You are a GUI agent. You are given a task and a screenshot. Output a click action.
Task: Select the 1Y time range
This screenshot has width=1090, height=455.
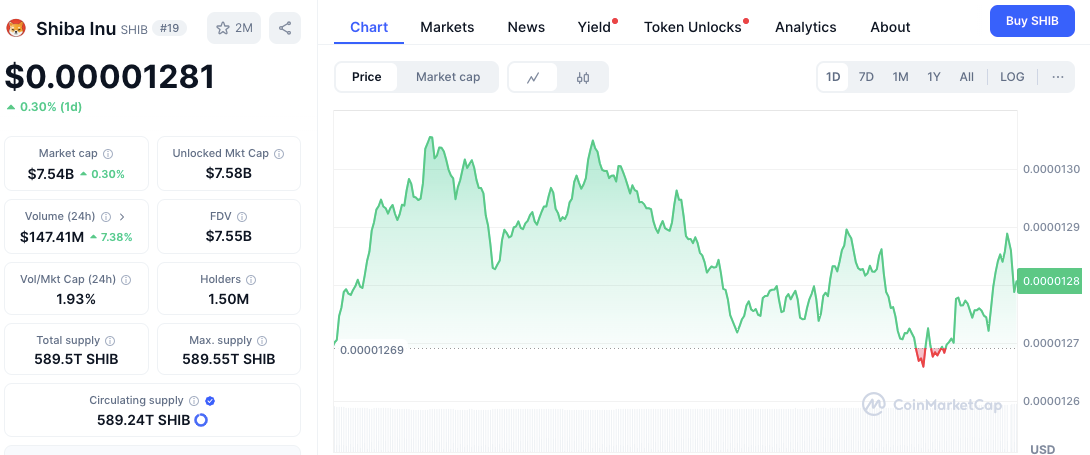934,77
